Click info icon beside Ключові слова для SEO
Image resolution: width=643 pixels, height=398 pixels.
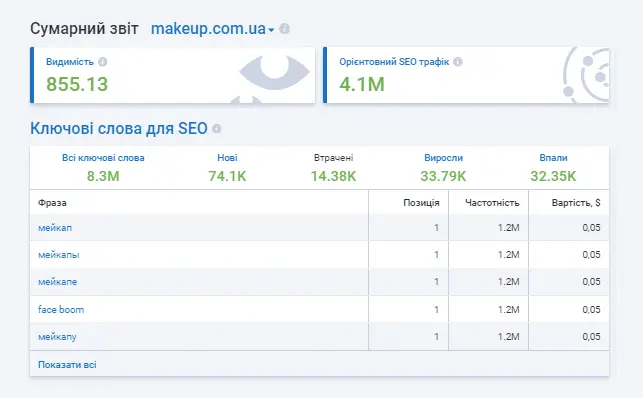coord(217,129)
